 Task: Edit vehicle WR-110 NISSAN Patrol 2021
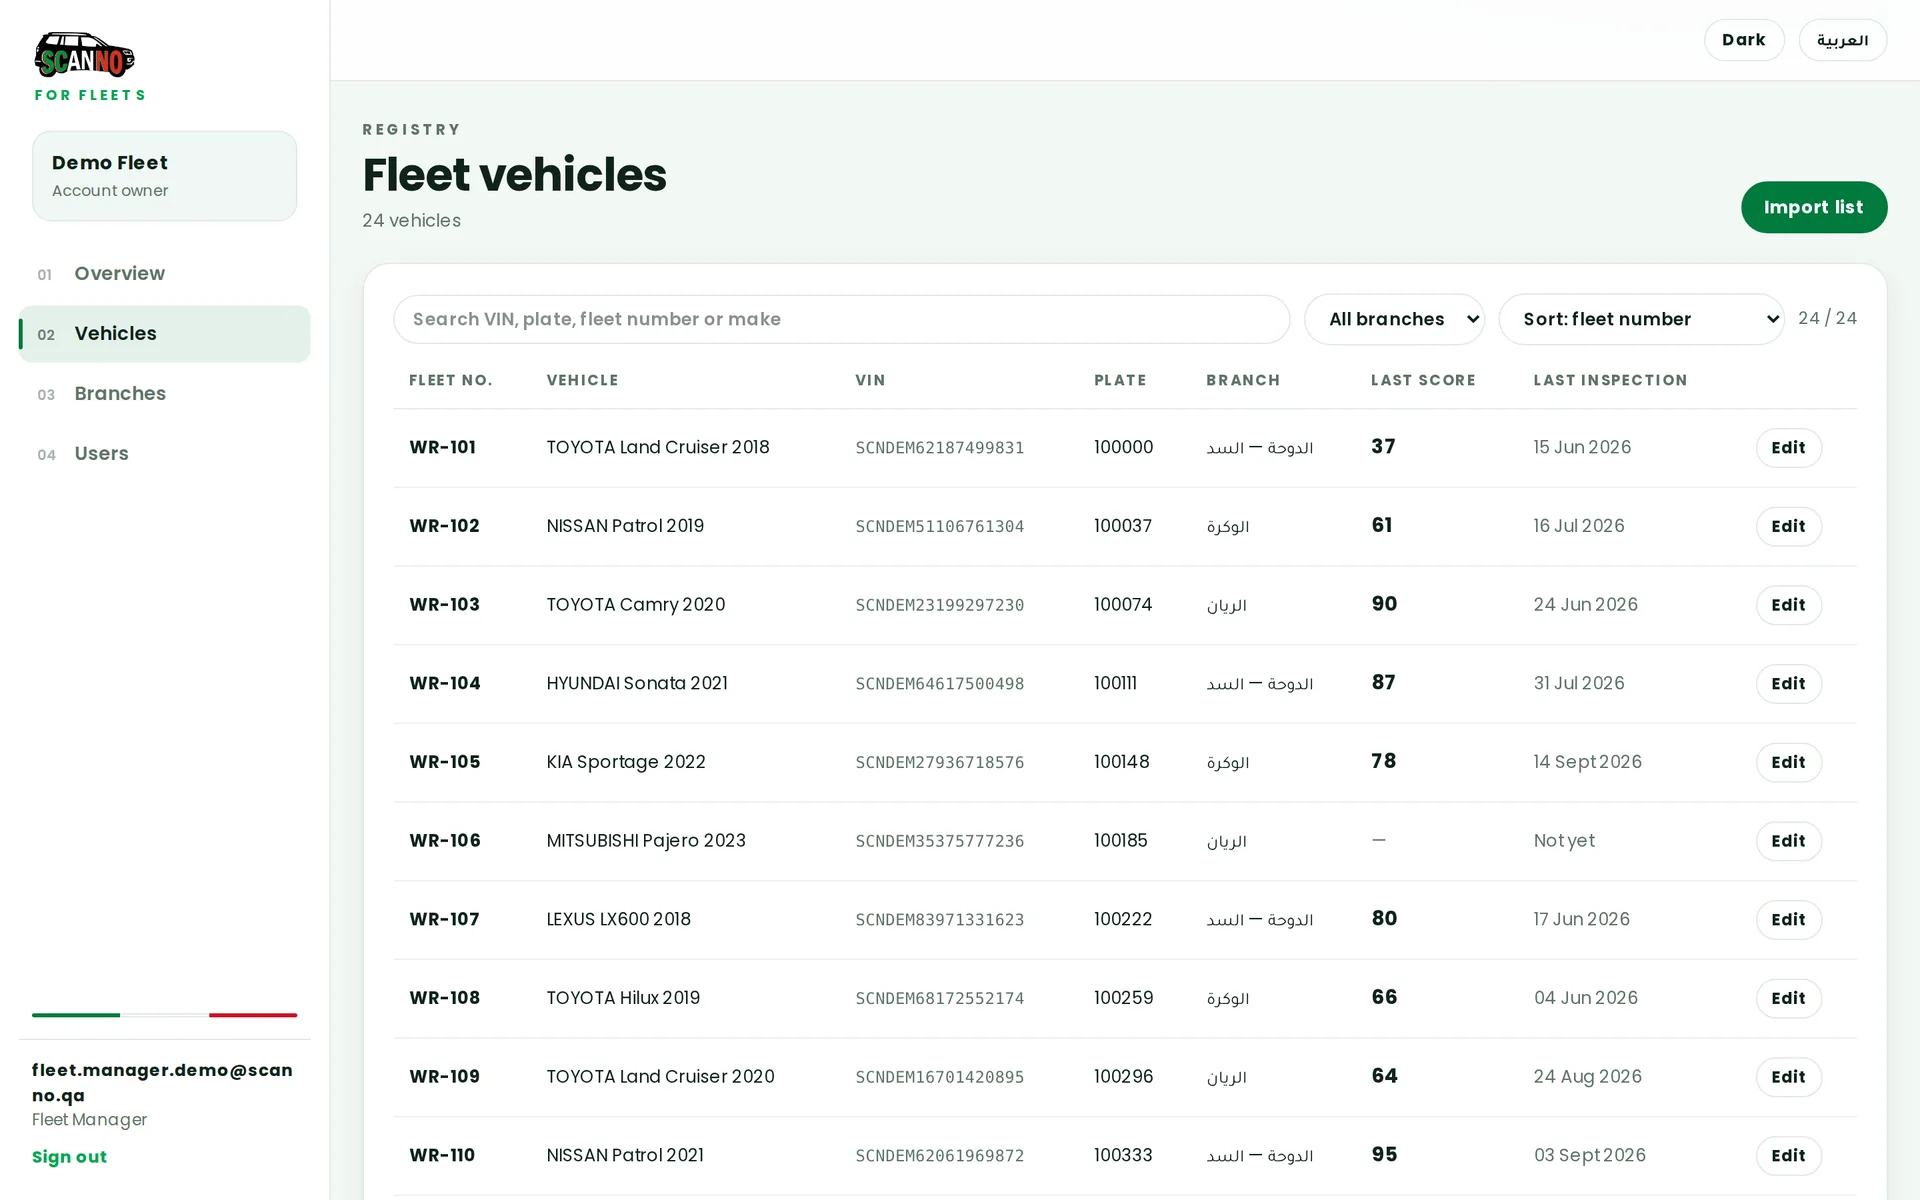click(x=1788, y=1156)
